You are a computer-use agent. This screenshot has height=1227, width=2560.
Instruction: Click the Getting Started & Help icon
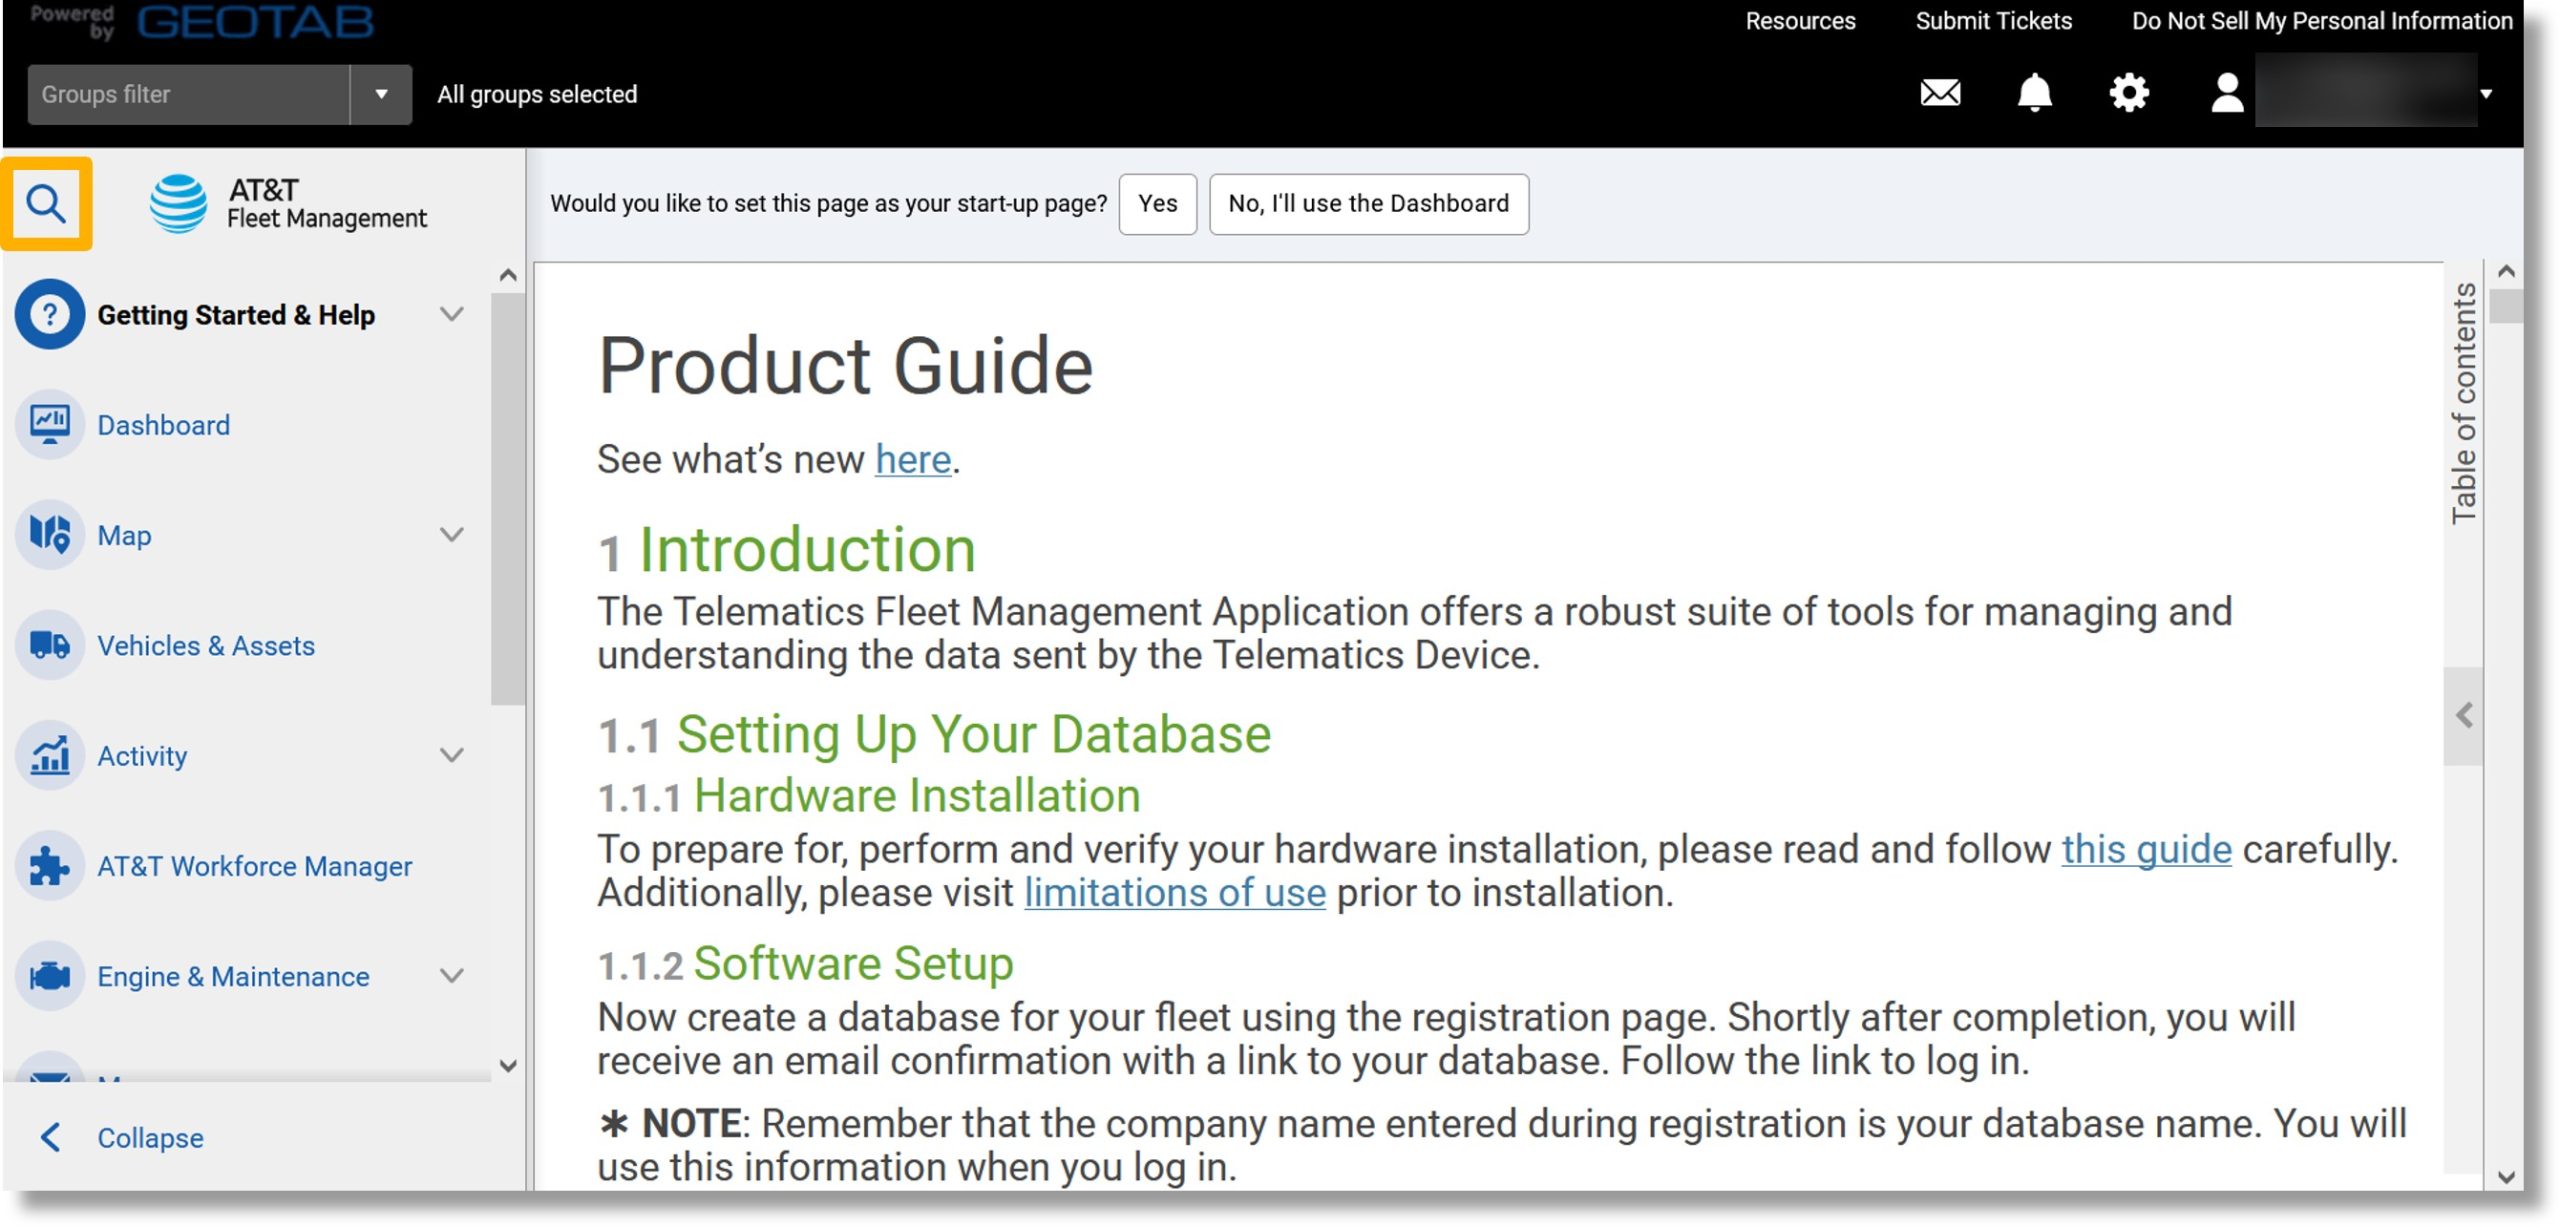49,313
